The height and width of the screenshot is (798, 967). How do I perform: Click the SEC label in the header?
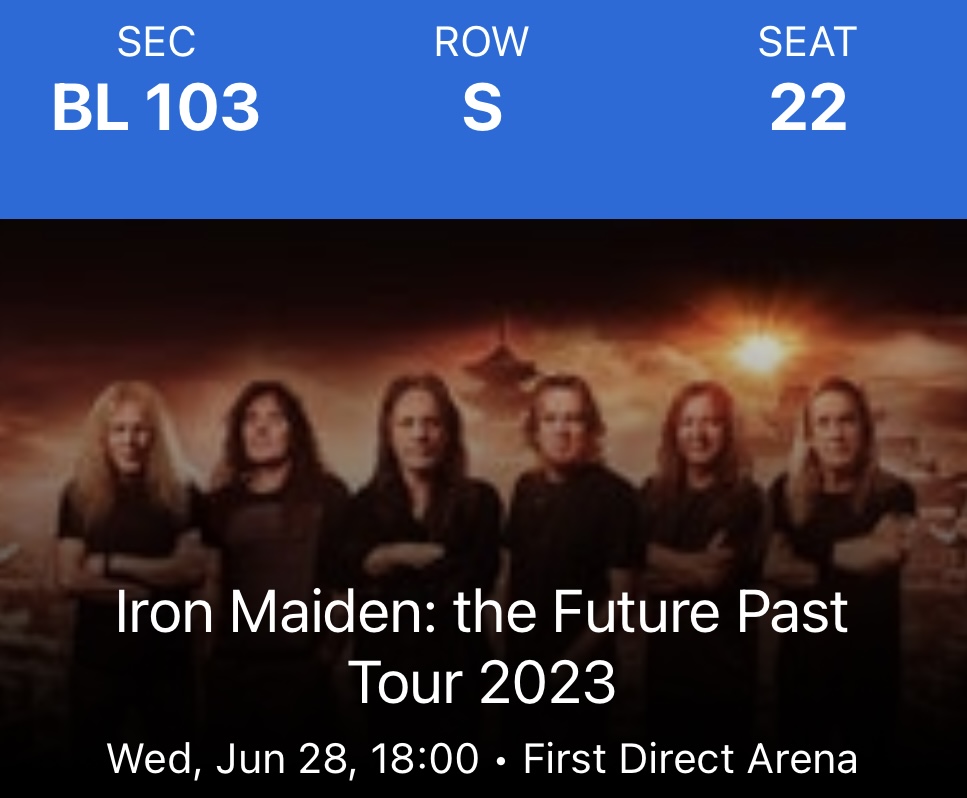click(x=156, y=42)
